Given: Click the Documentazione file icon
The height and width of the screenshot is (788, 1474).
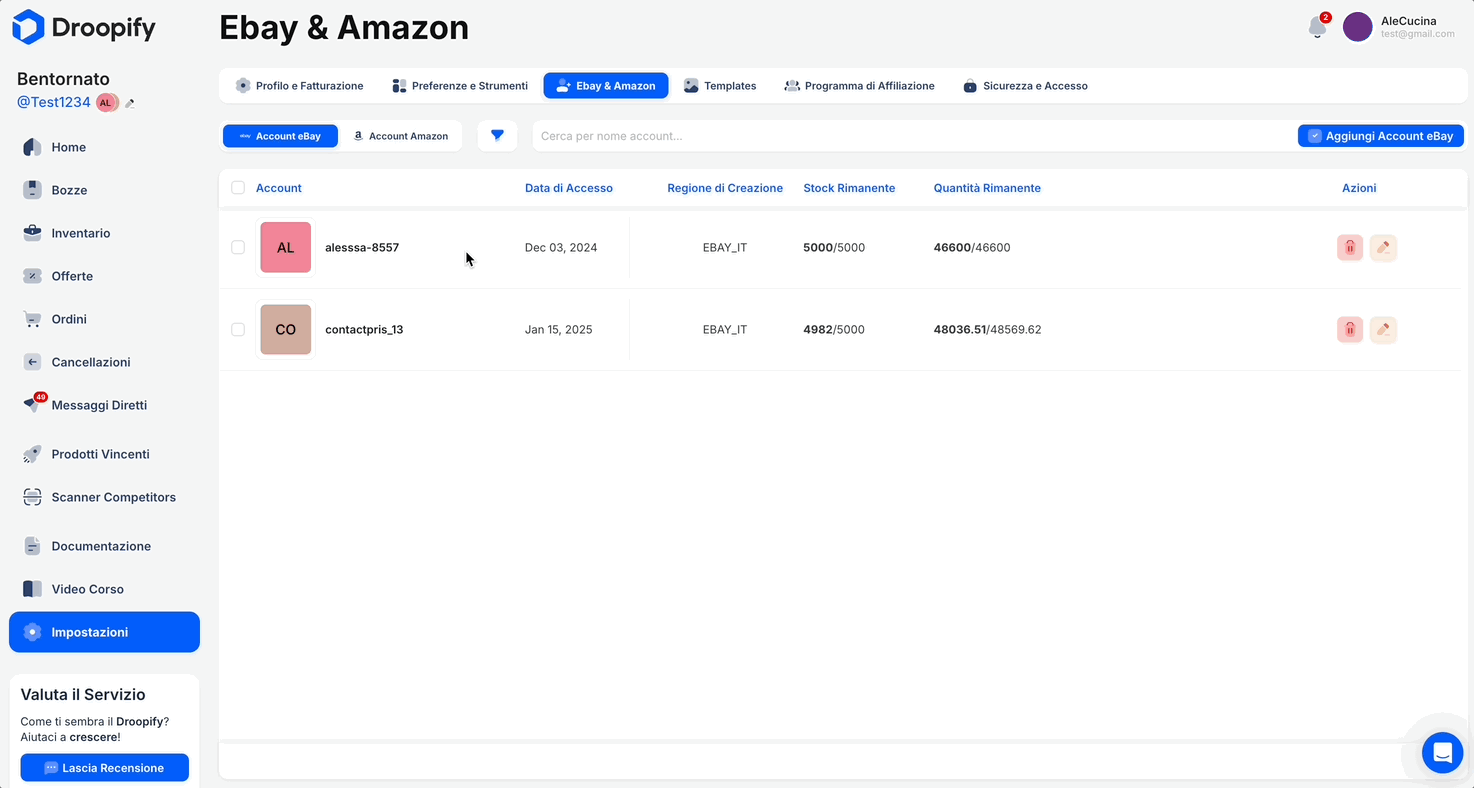Looking at the screenshot, I should (32, 546).
